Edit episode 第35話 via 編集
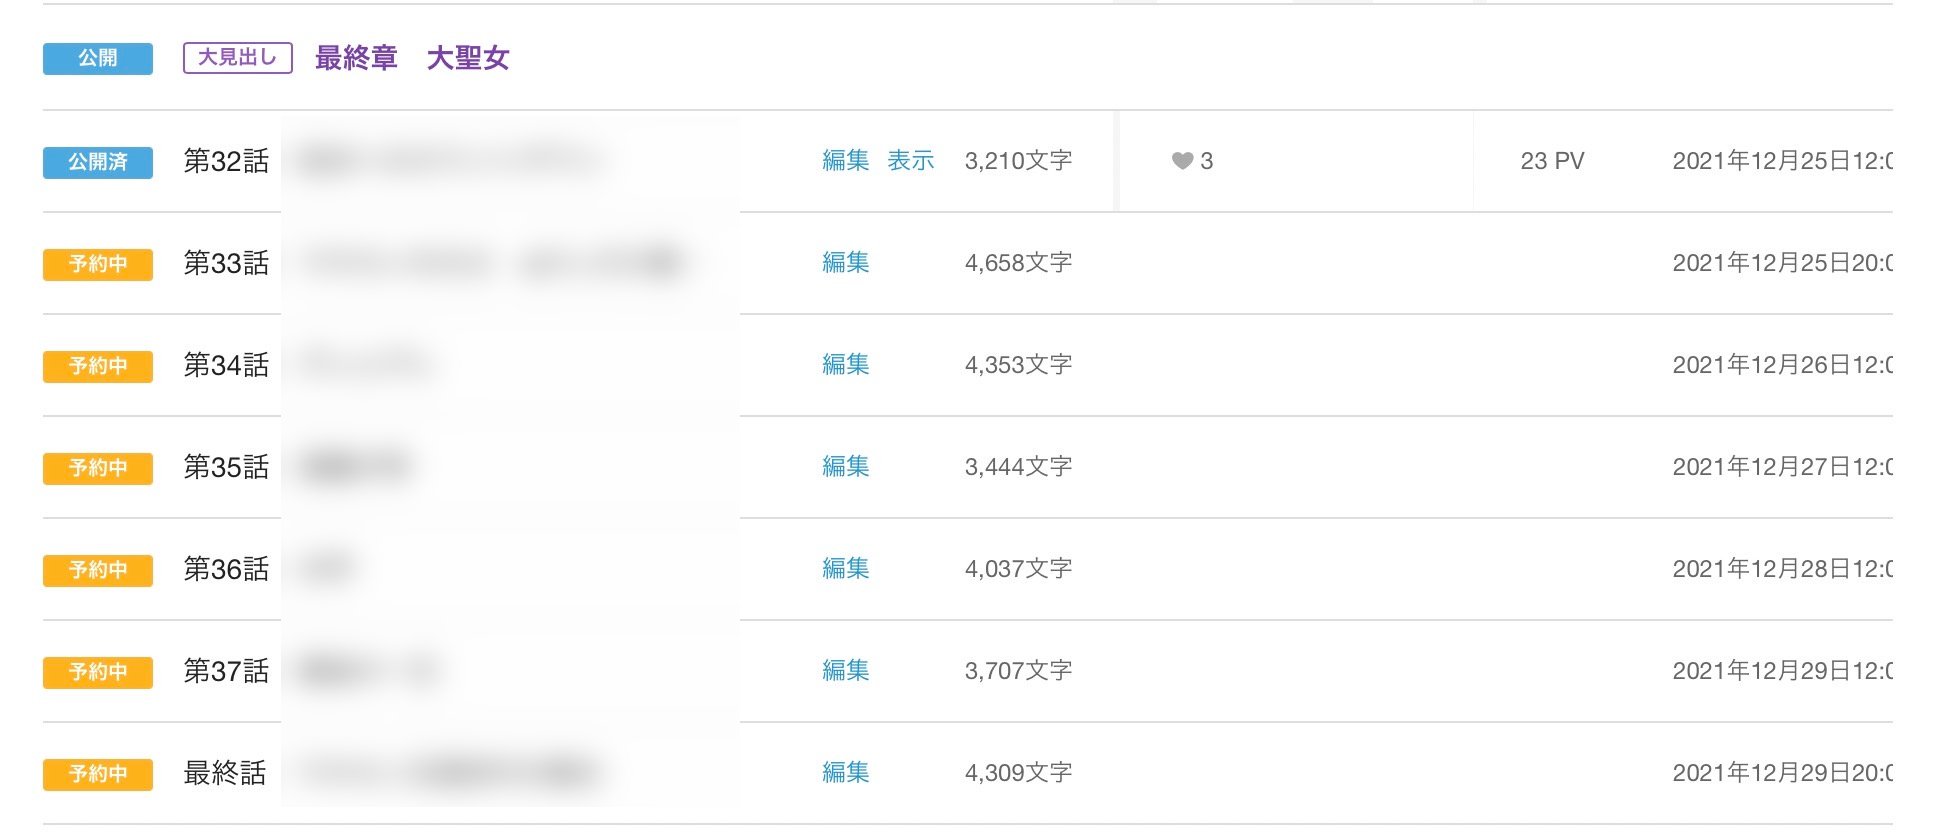The height and width of the screenshot is (835, 1934). (x=845, y=467)
